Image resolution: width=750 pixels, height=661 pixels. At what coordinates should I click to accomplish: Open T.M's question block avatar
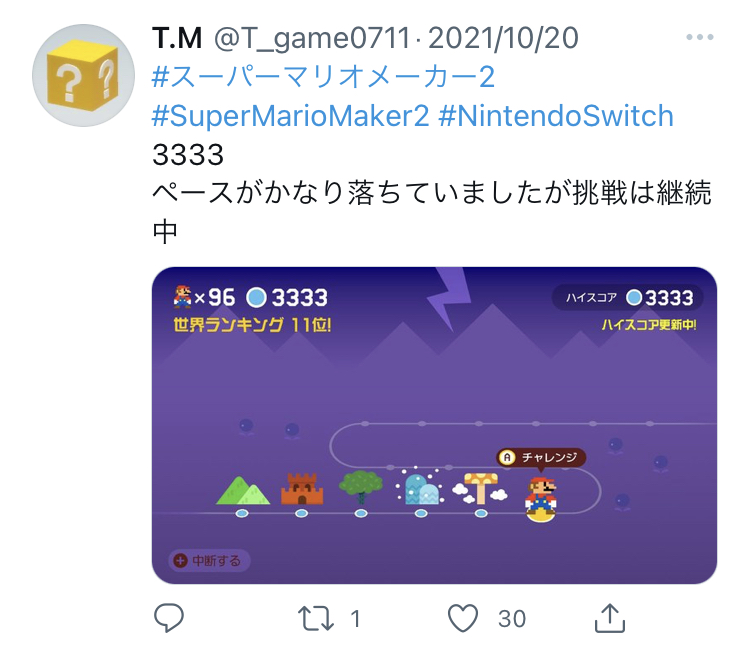83,75
